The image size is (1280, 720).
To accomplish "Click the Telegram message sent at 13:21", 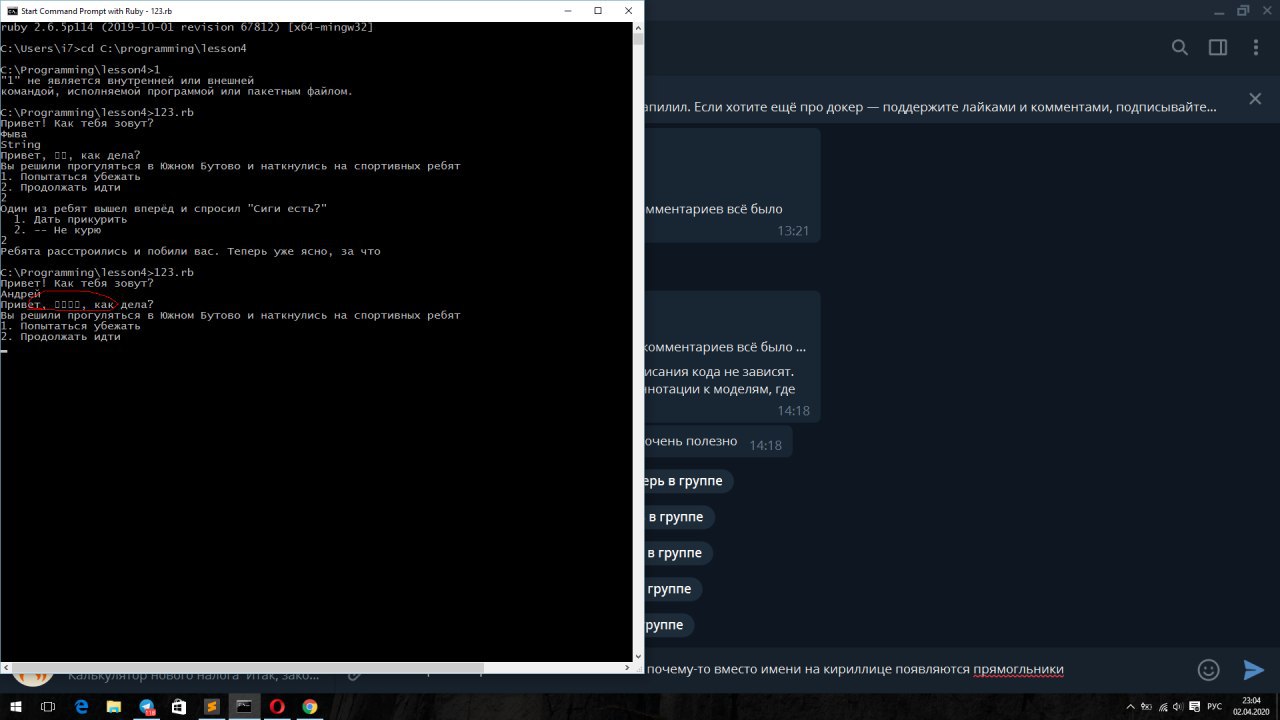I will pyautogui.click(x=732, y=185).
